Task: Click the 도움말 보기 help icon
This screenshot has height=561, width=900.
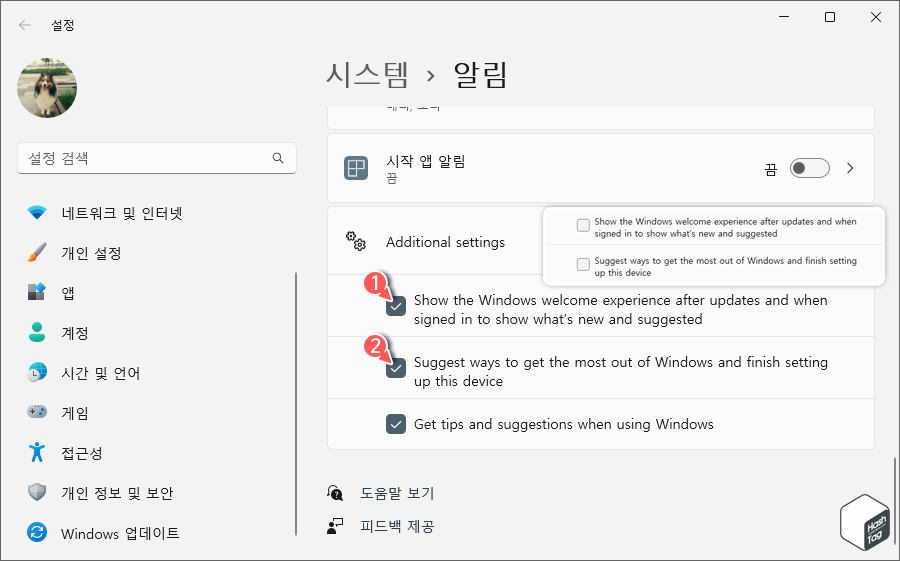Action: (335, 493)
